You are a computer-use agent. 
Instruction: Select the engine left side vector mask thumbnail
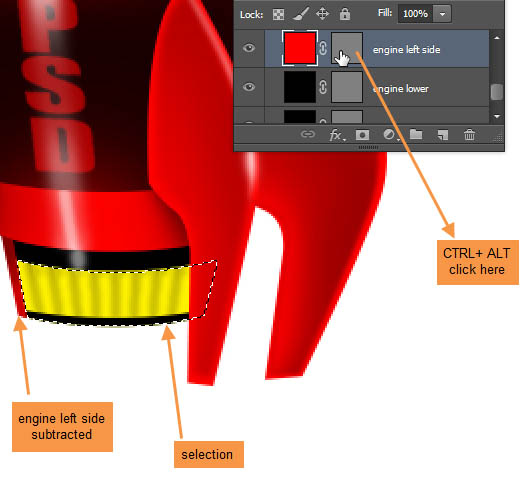pyautogui.click(x=347, y=48)
